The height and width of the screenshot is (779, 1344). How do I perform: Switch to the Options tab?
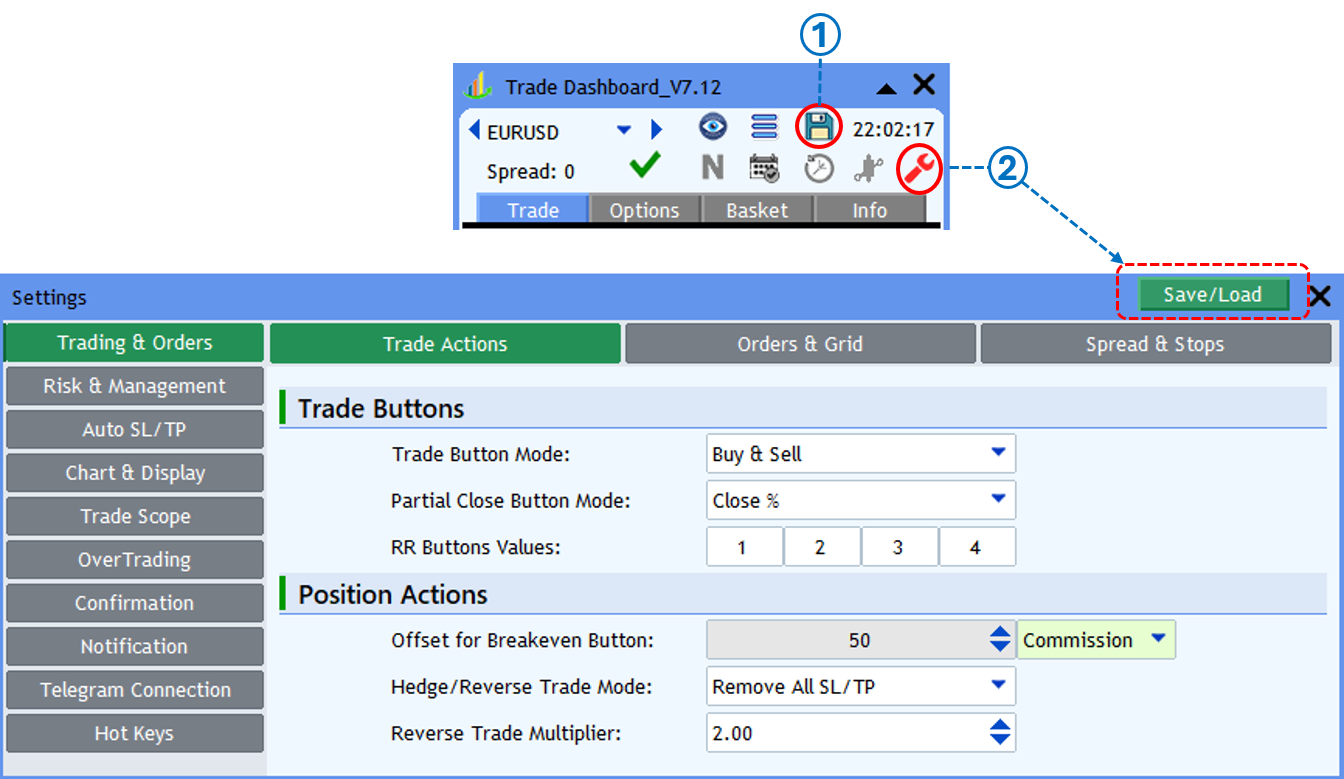(645, 210)
